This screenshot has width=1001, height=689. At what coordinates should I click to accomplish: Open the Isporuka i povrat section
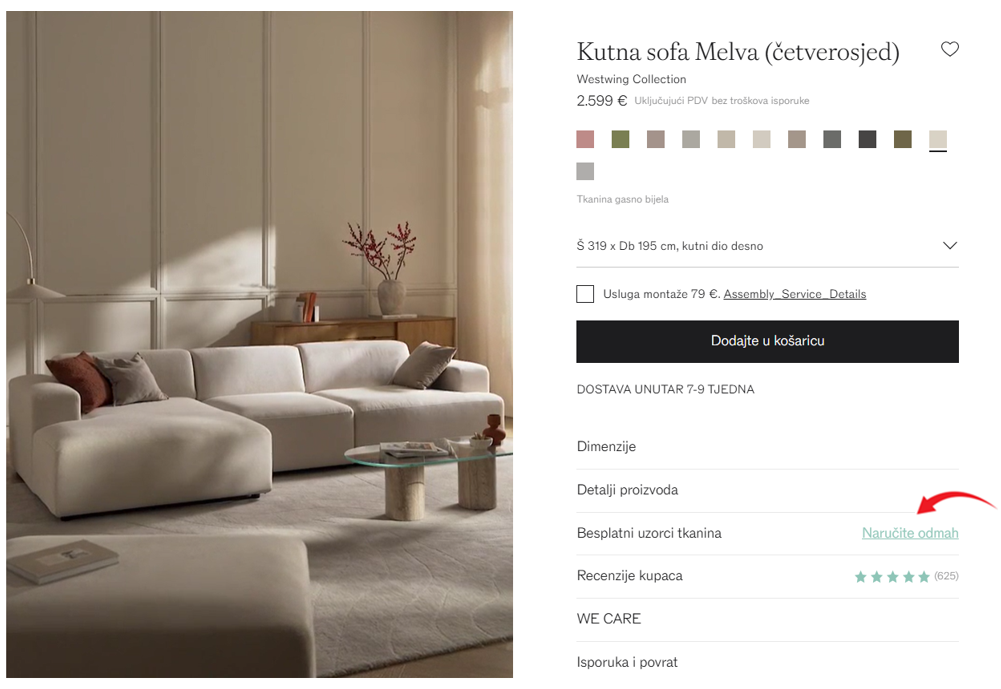pos(767,662)
